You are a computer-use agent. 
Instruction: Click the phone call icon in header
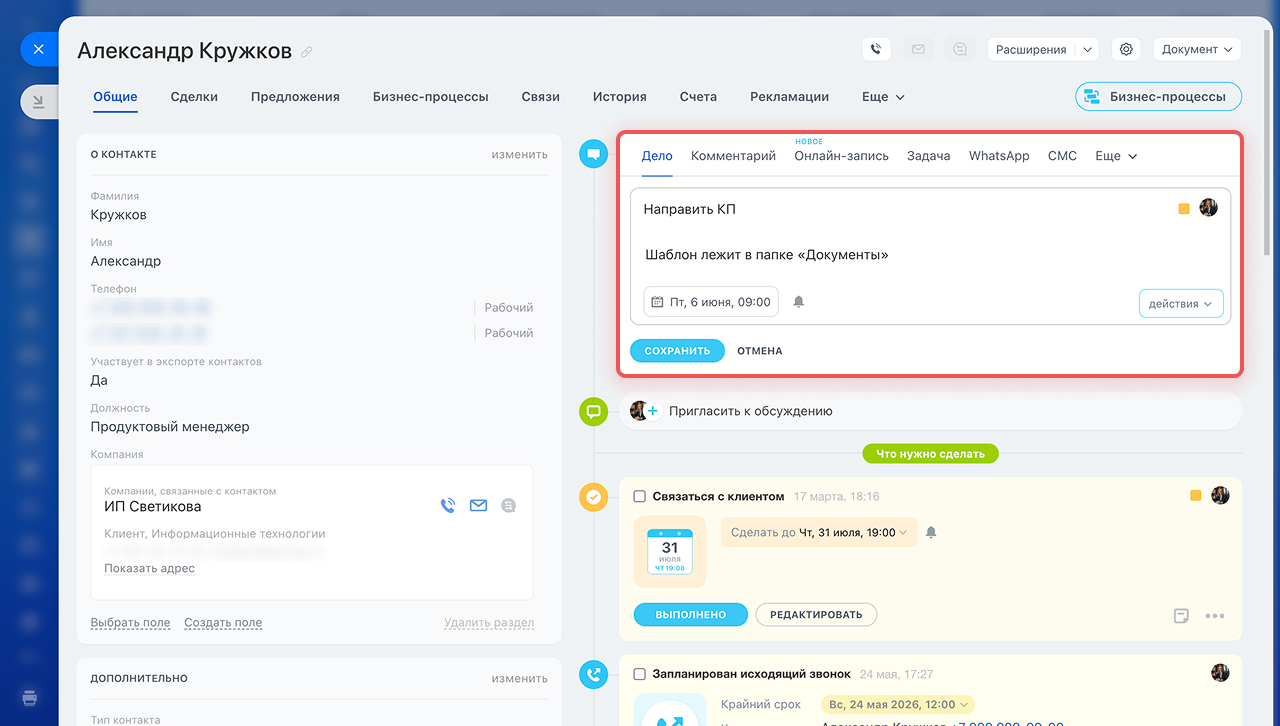(x=876, y=49)
